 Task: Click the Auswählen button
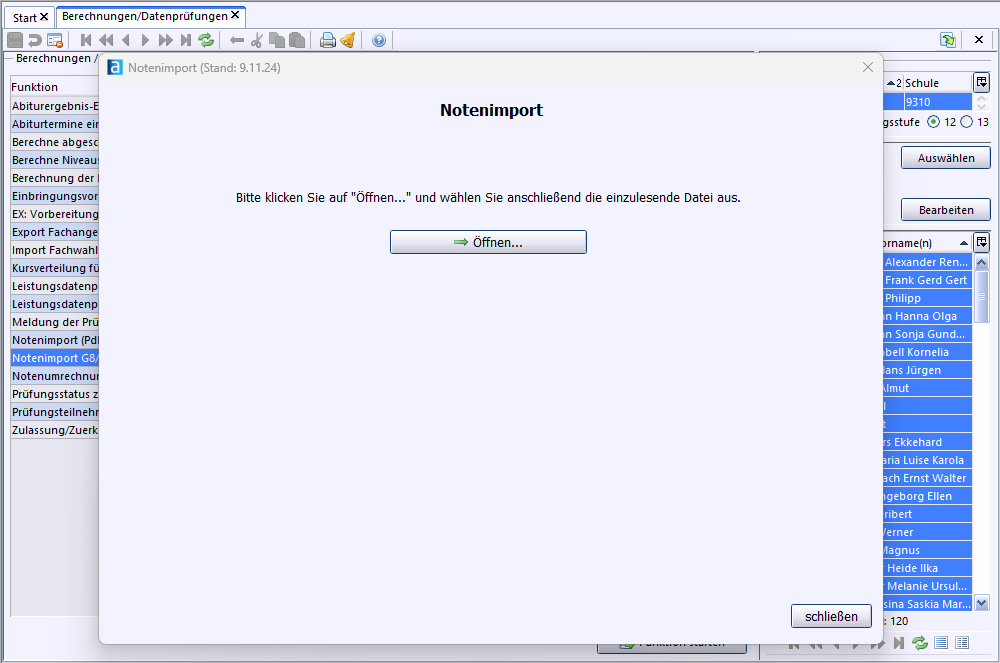tap(946, 158)
